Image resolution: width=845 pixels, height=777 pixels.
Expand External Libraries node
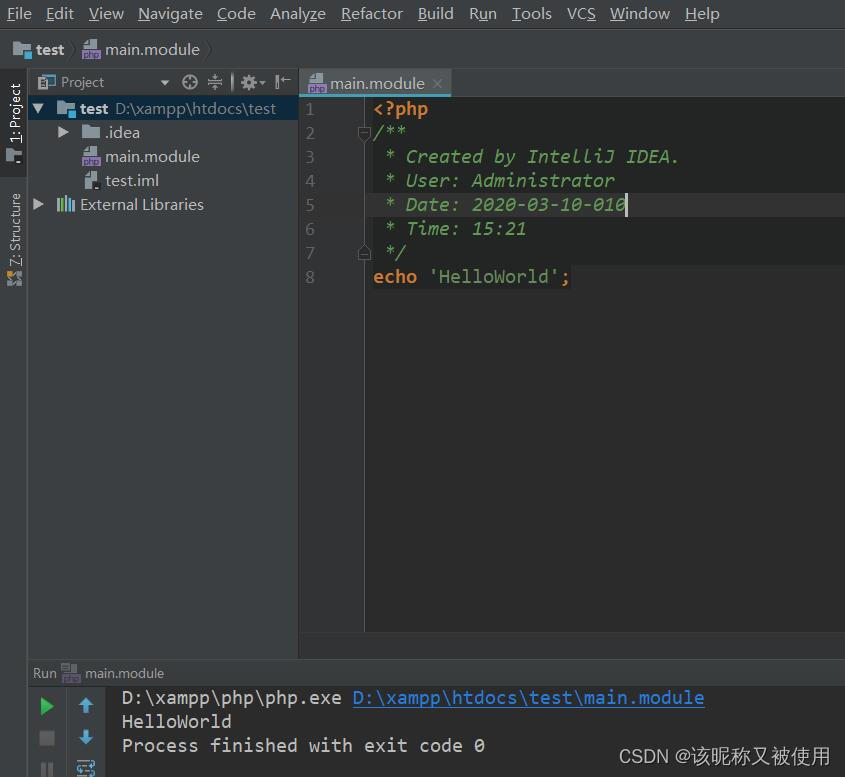point(39,204)
